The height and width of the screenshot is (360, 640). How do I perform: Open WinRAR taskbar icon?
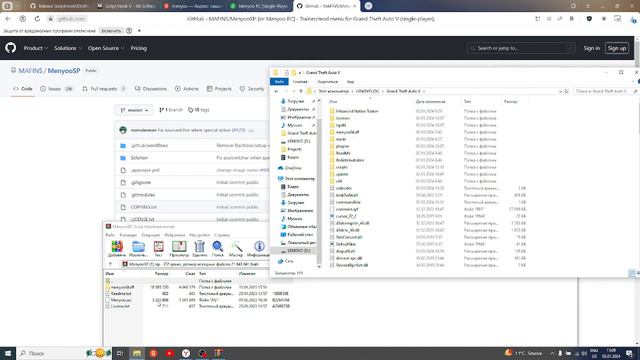tap(219, 353)
